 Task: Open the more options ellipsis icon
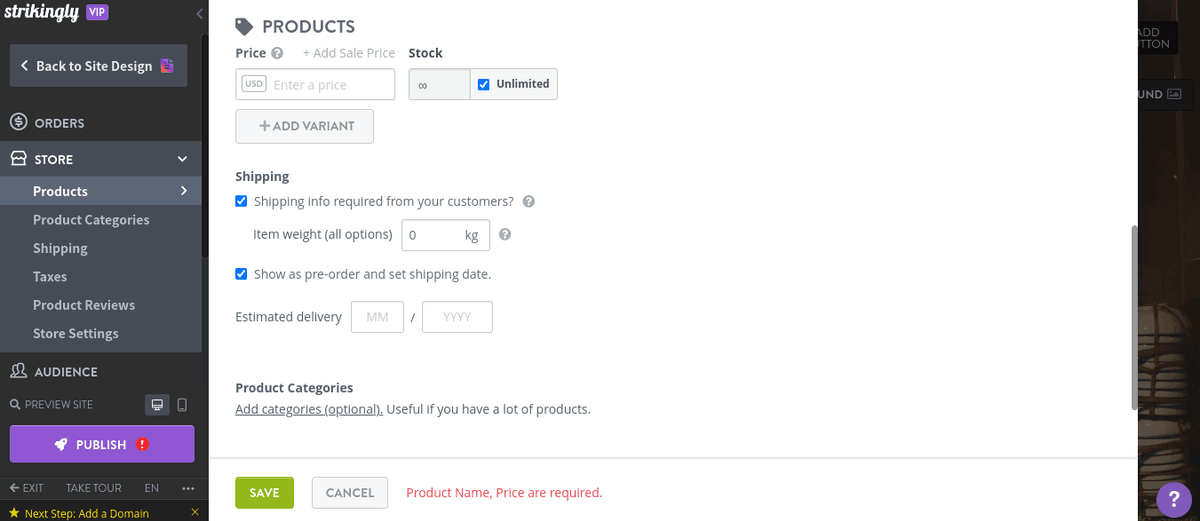[188, 488]
